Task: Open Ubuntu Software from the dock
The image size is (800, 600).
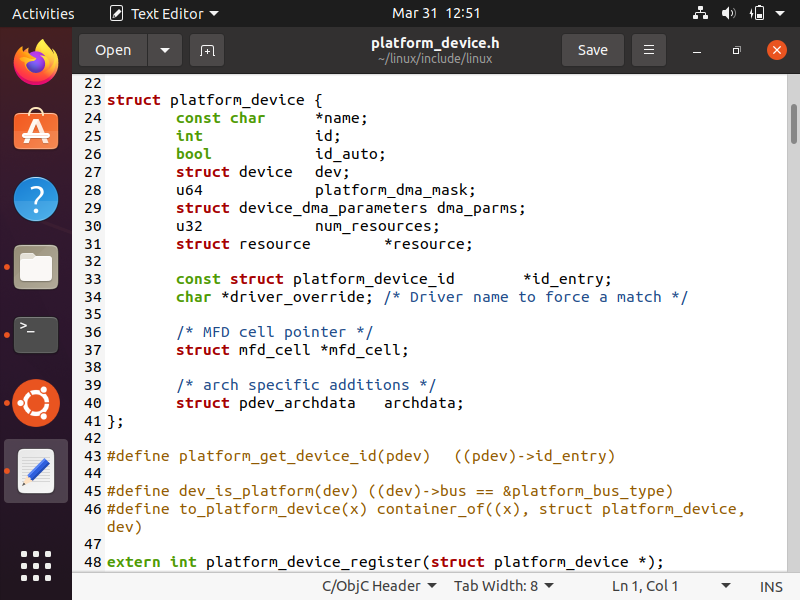Action: 35,131
